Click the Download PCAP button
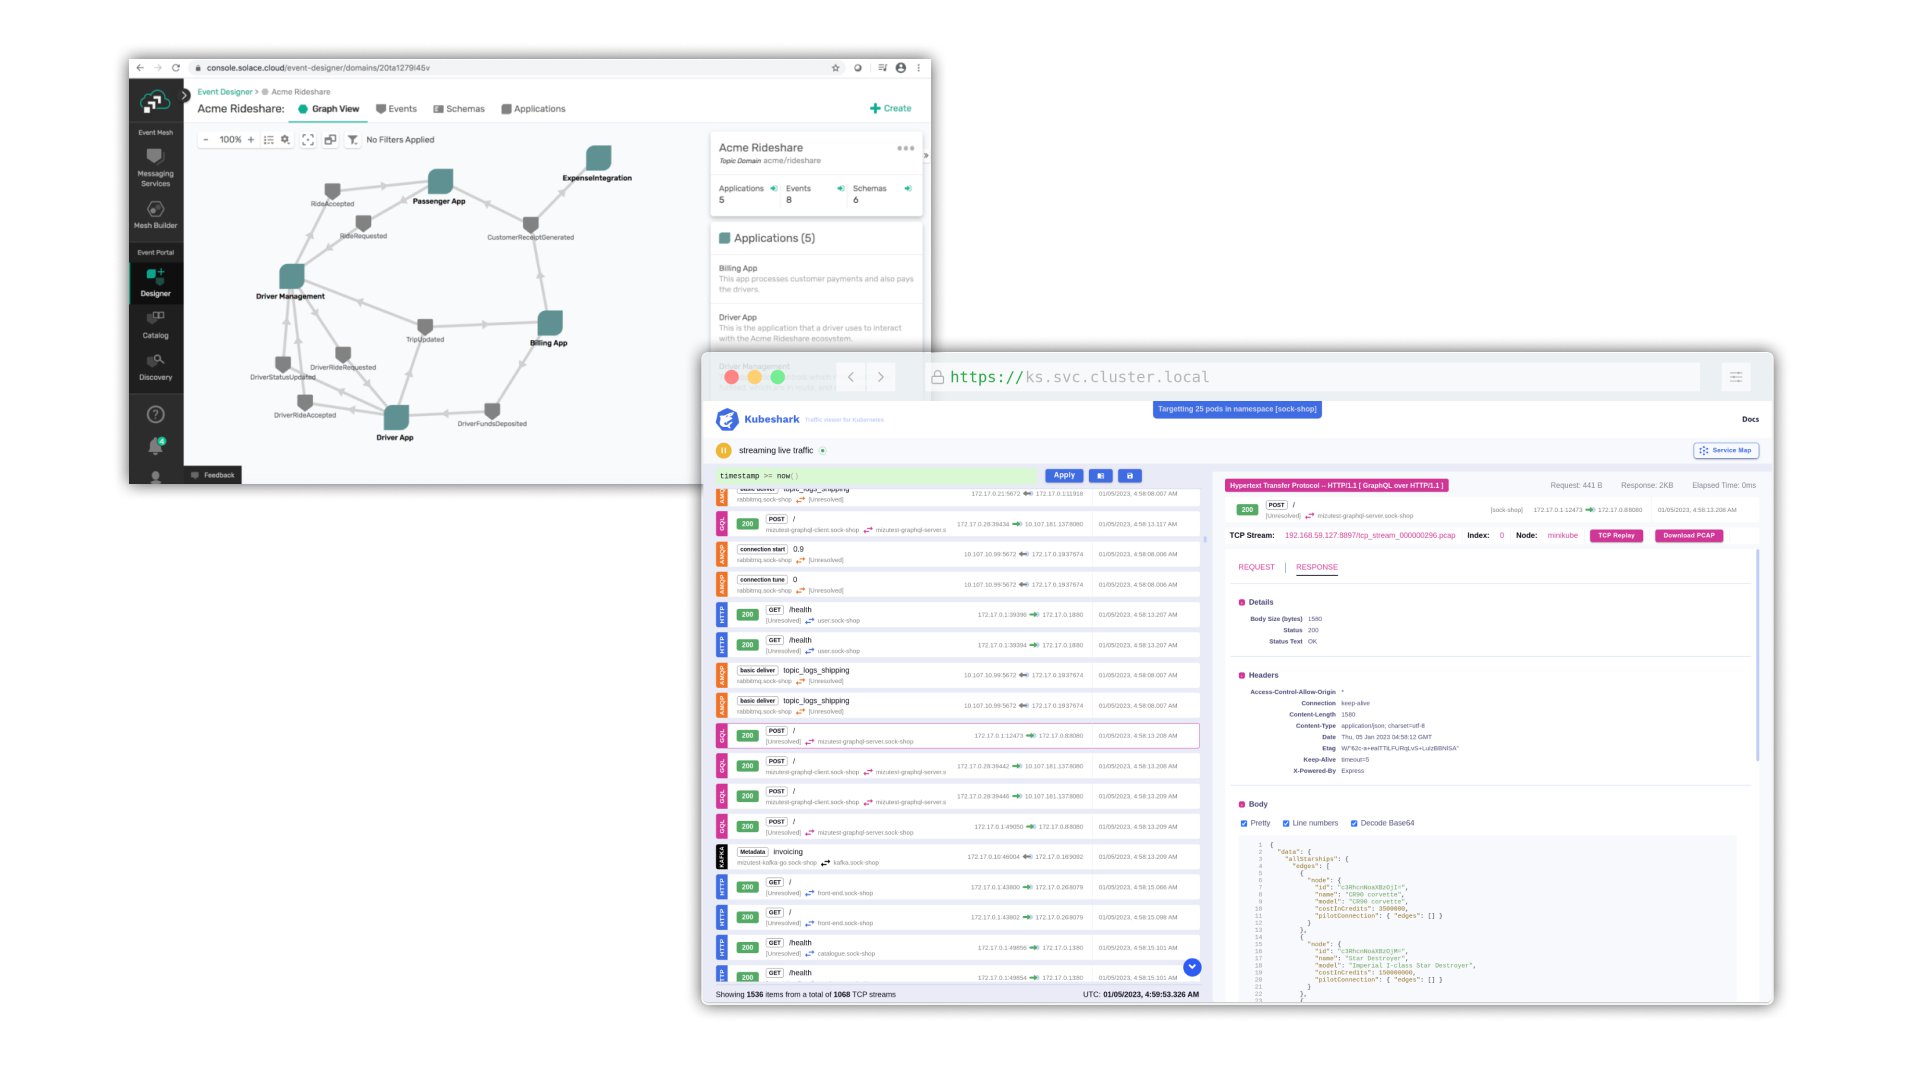The width and height of the screenshot is (1920, 1080). (1688, 536)
